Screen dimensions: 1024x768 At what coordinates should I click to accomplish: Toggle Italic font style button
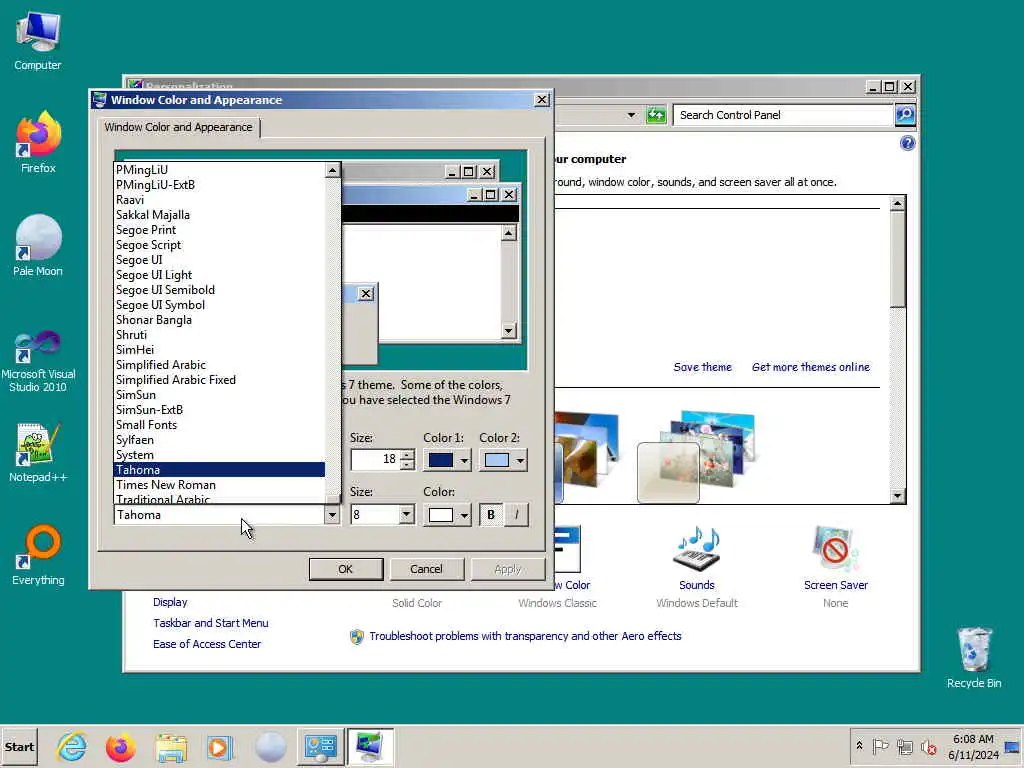517,515
